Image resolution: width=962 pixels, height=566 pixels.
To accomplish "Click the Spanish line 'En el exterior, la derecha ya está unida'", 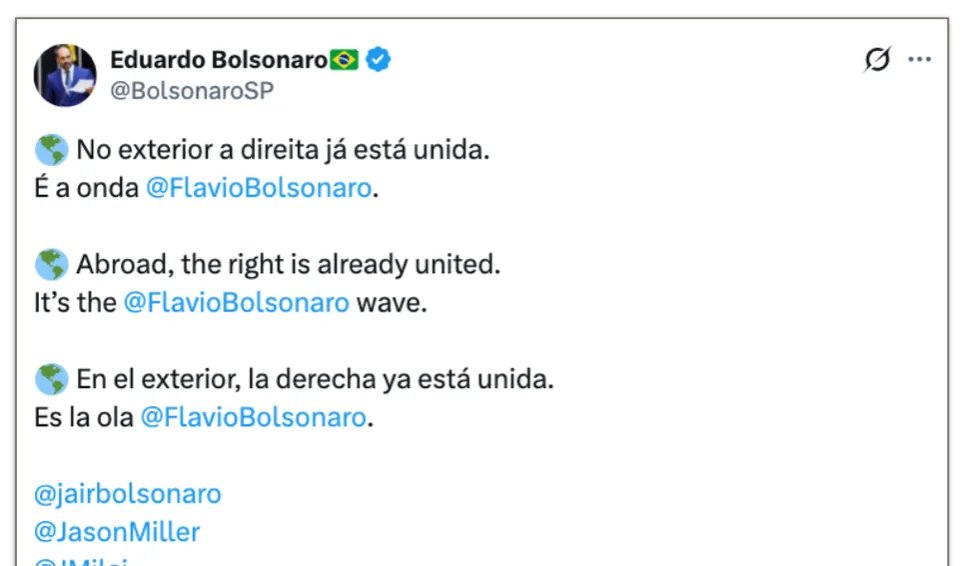I will point(314,380).
